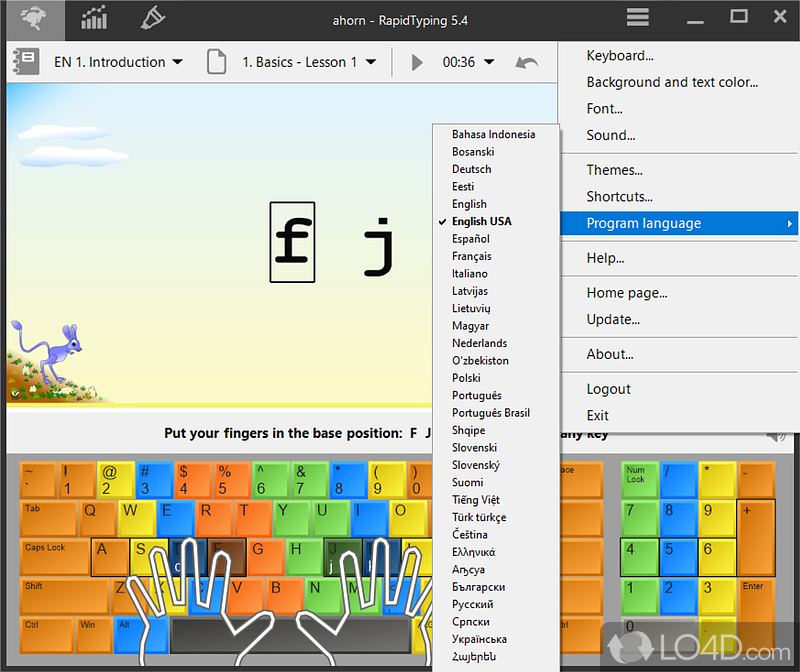
Task: Click the restart lesson arrow icon
Action: pos(526,62)
